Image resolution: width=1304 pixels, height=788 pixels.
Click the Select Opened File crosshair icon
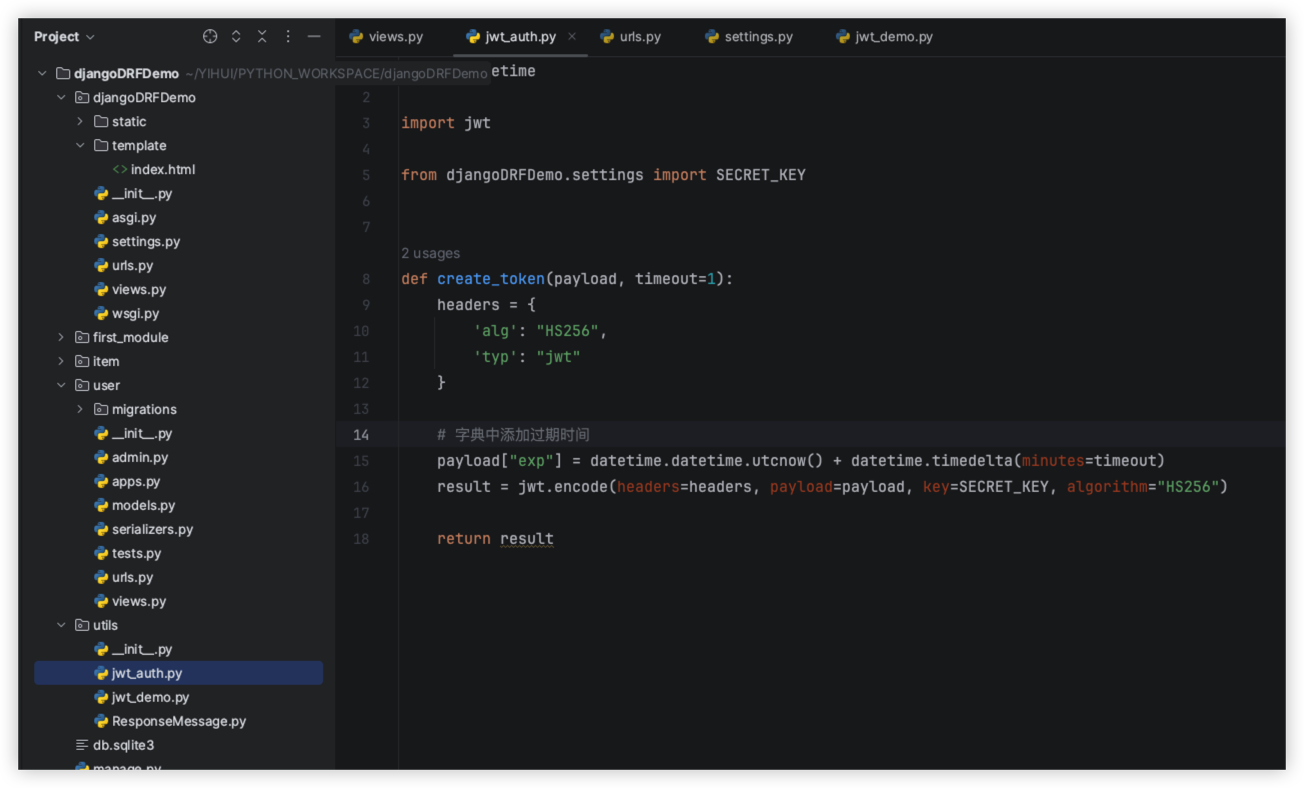[x=210, y=37]
